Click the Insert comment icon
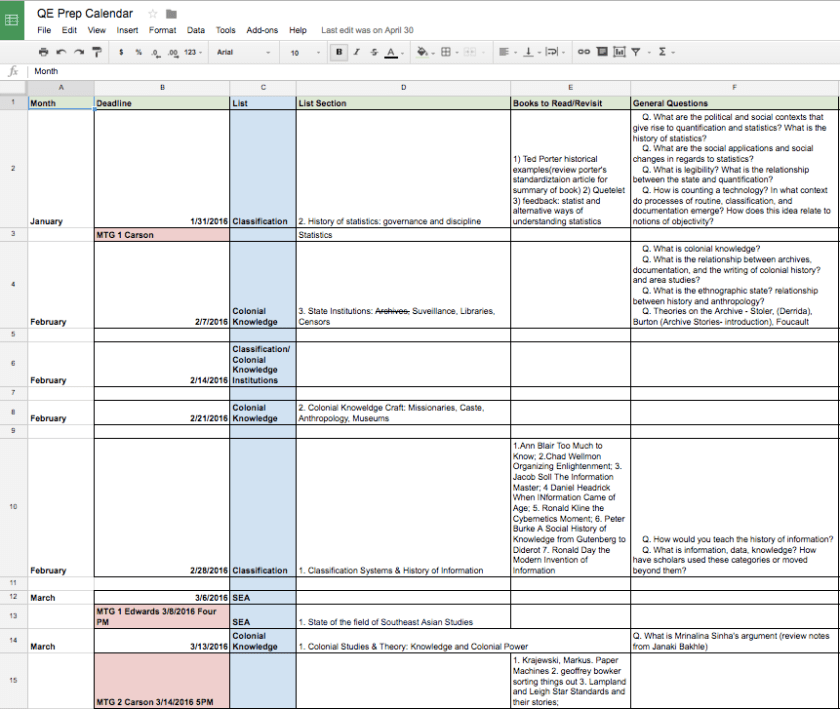 pos(602,51)
